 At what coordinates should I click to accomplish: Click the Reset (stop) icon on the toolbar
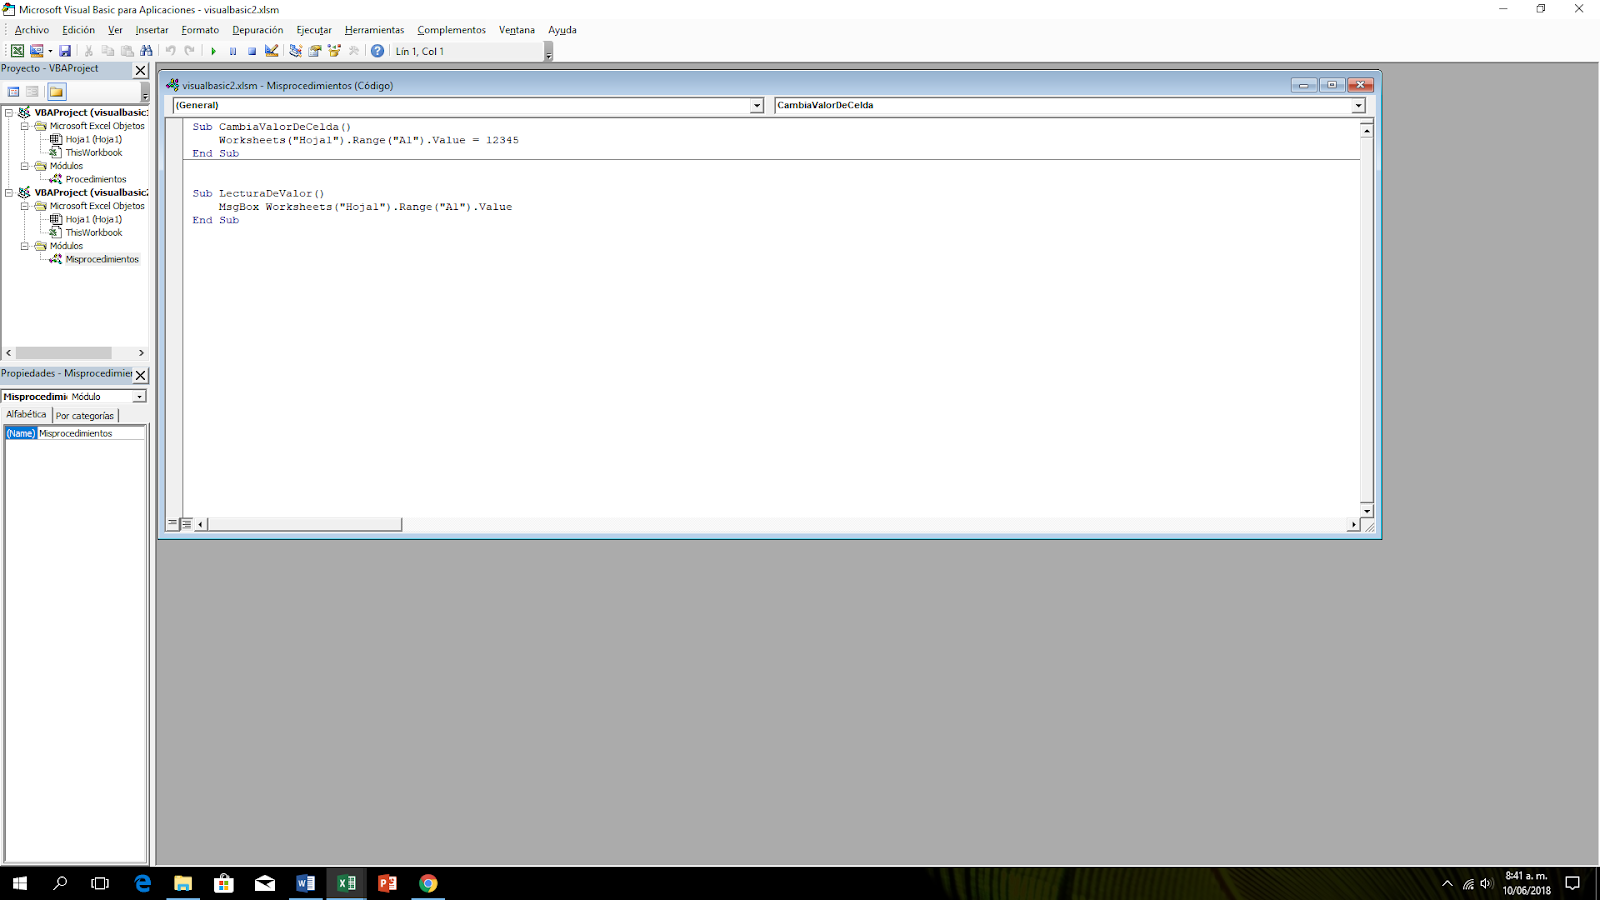(250, 51)
